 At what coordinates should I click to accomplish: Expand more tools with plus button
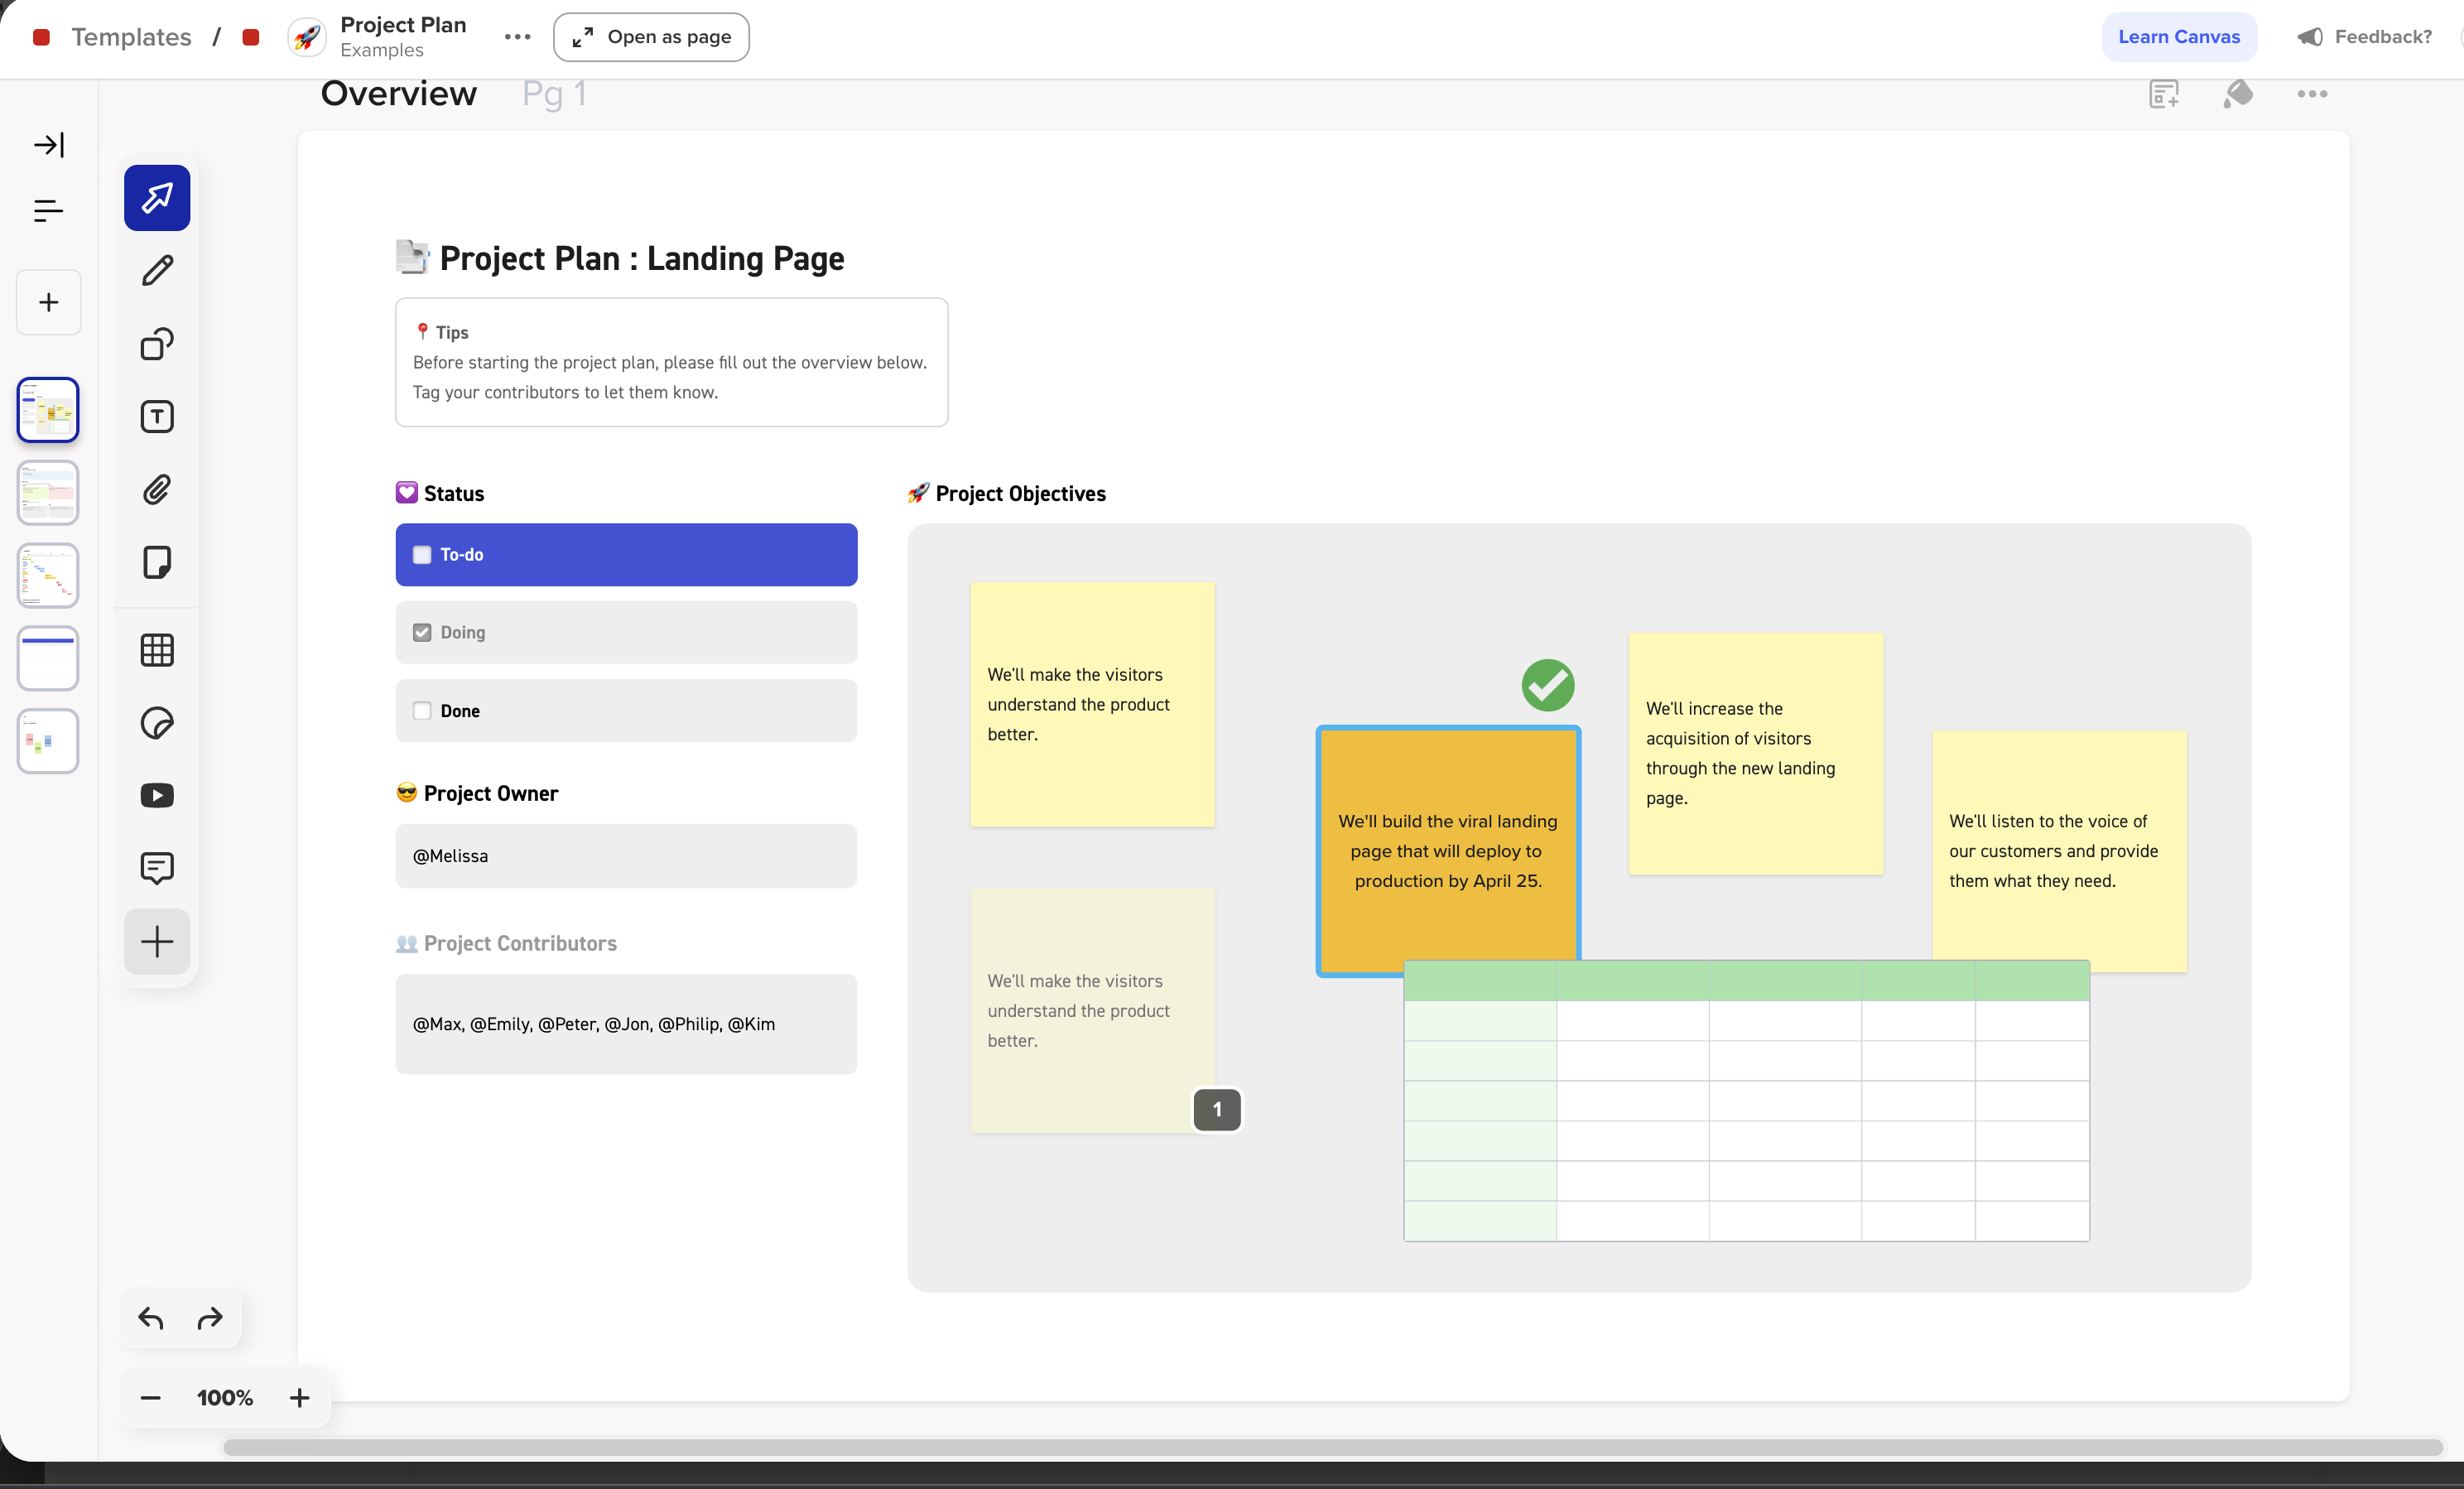[157, 941]
